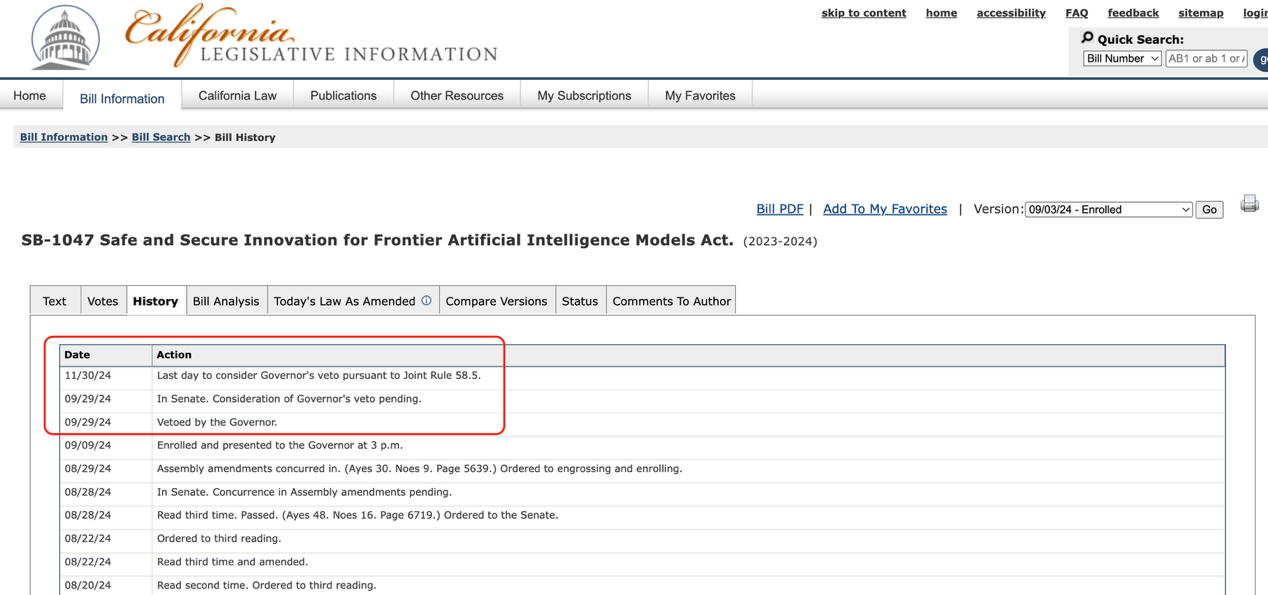Screen dimensions: 1268x595
Task: Click the Go button next to Version
Action: point(1209,210)
